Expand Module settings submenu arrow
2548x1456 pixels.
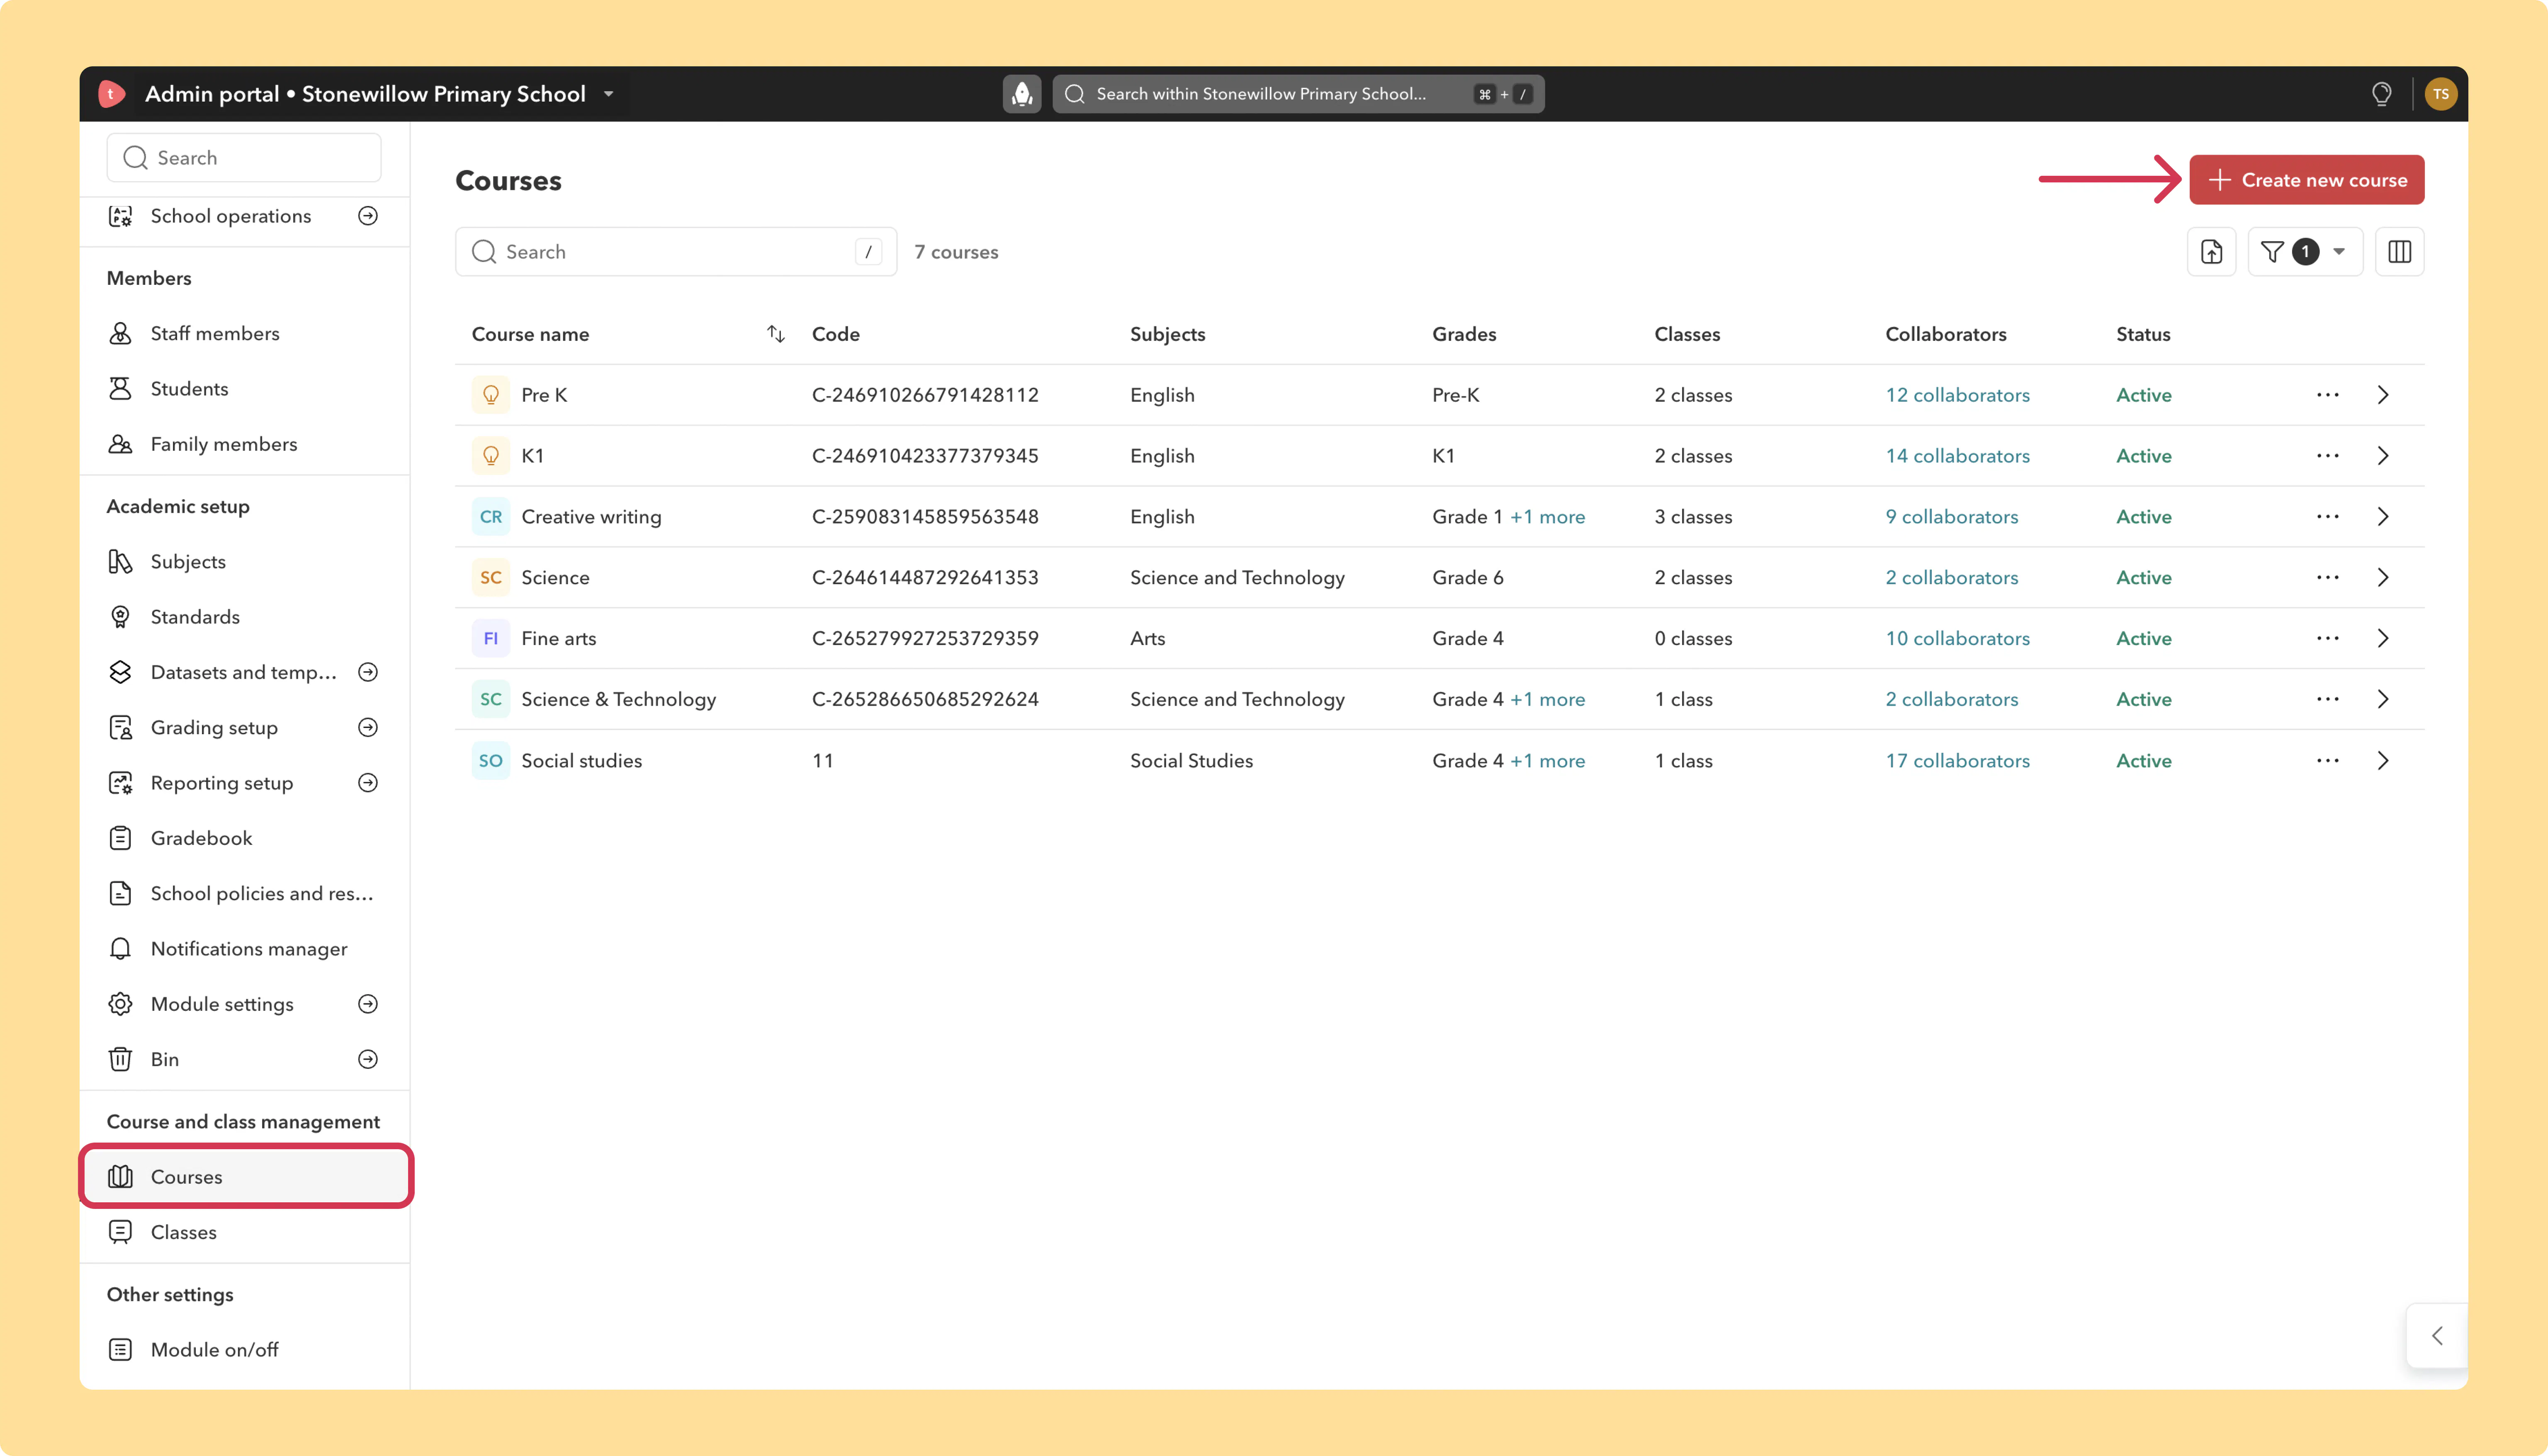click(368, 1004)
